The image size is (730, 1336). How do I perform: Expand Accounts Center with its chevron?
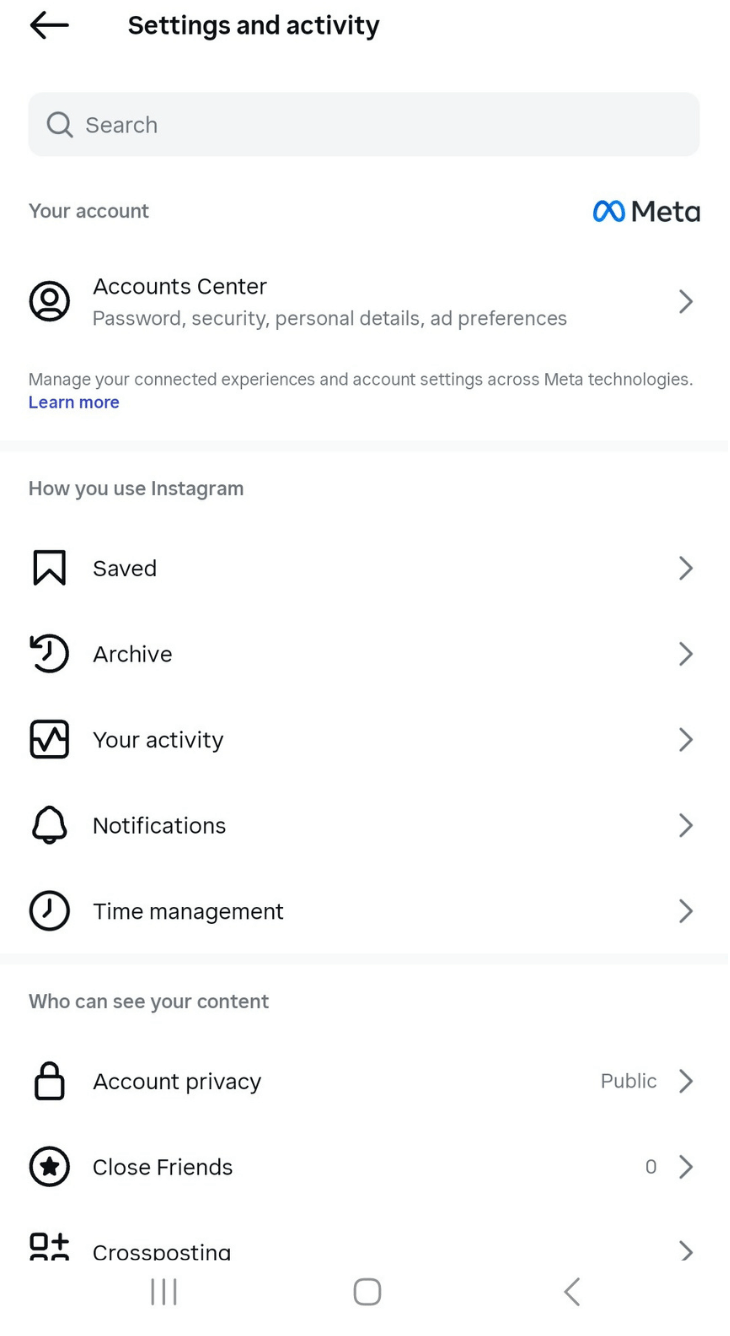point(686,301)
